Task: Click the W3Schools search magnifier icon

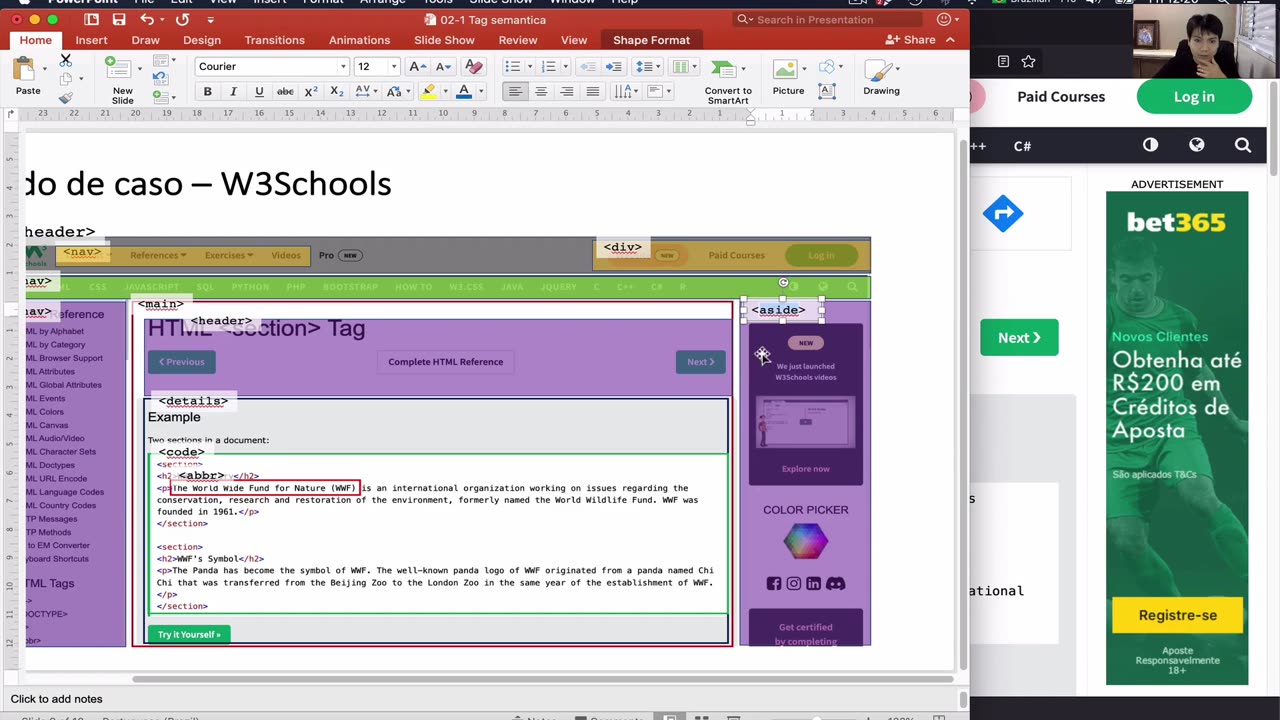Action: coord(1243,145)
